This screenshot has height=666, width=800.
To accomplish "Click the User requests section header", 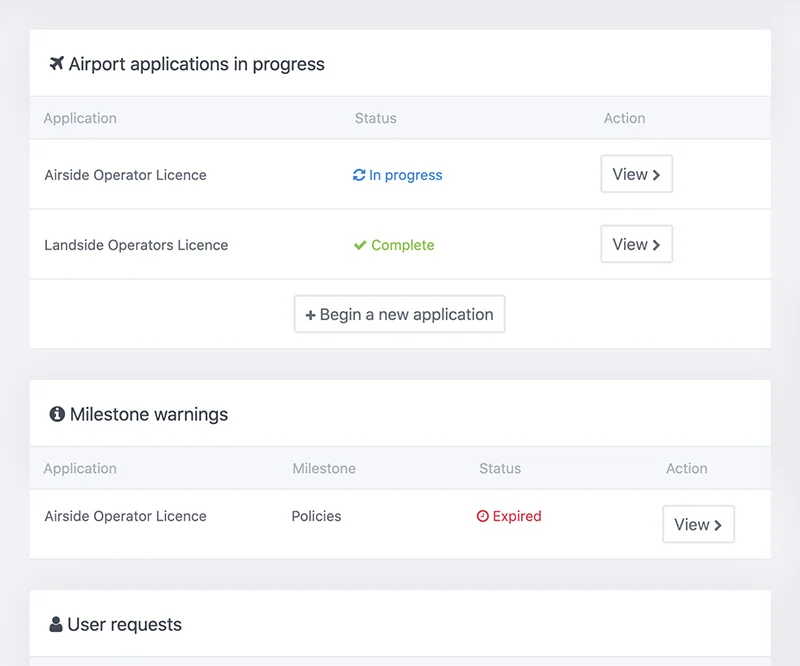I will pyautogui.click(x=125, y=624).
